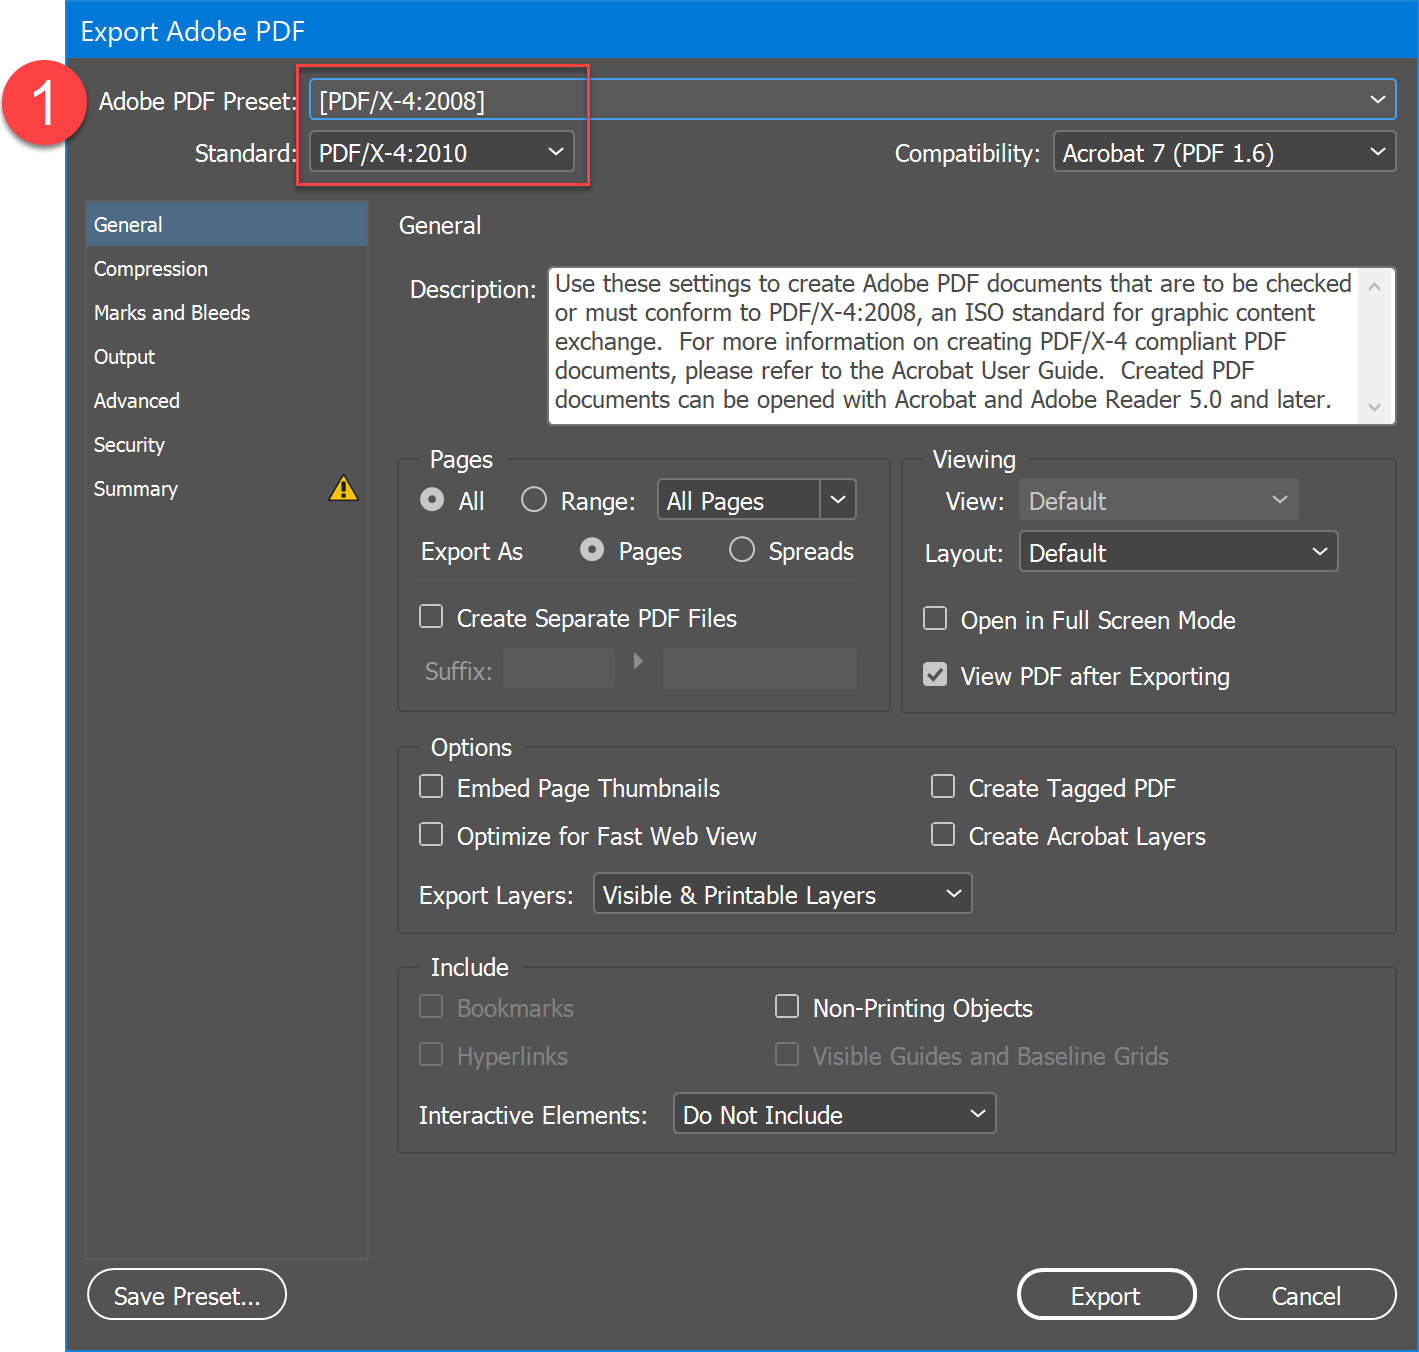Screen dimensions: 1419x1352
Task: Disable View PDF after Exporting
Action: click(x=934, y=674)
